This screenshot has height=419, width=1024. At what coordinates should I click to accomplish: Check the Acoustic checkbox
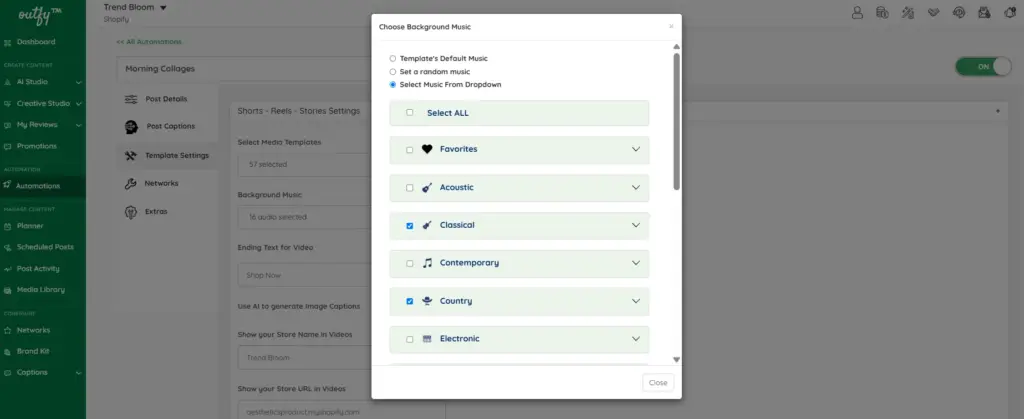(409, 188)
